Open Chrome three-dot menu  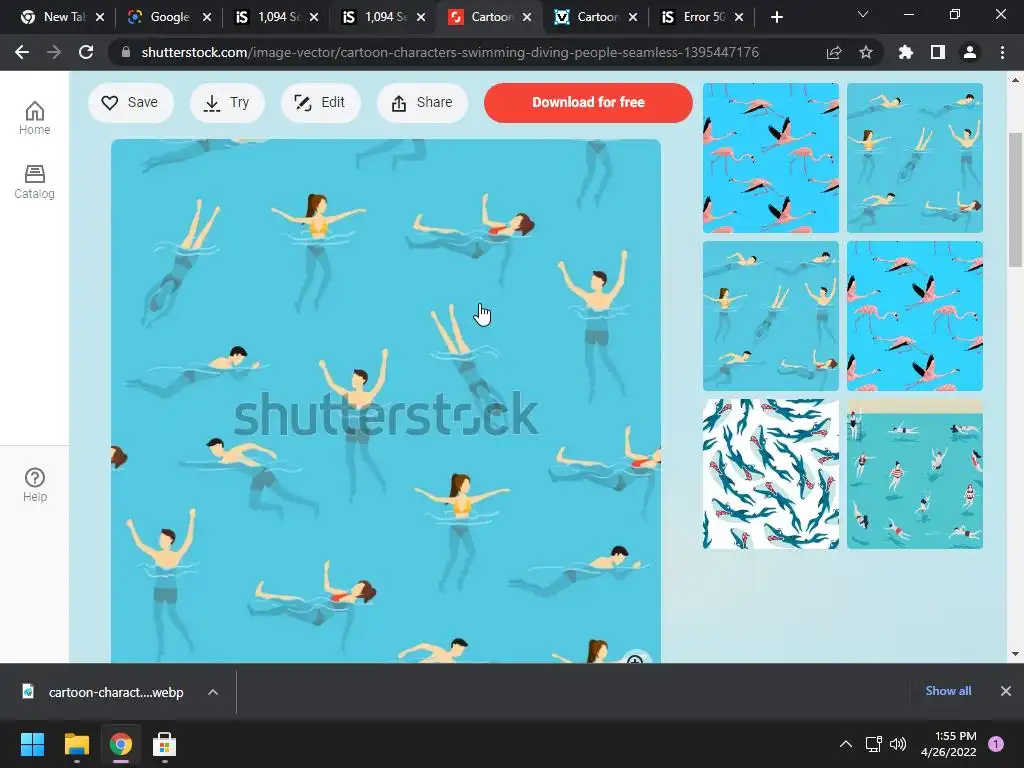[1002, 52]
